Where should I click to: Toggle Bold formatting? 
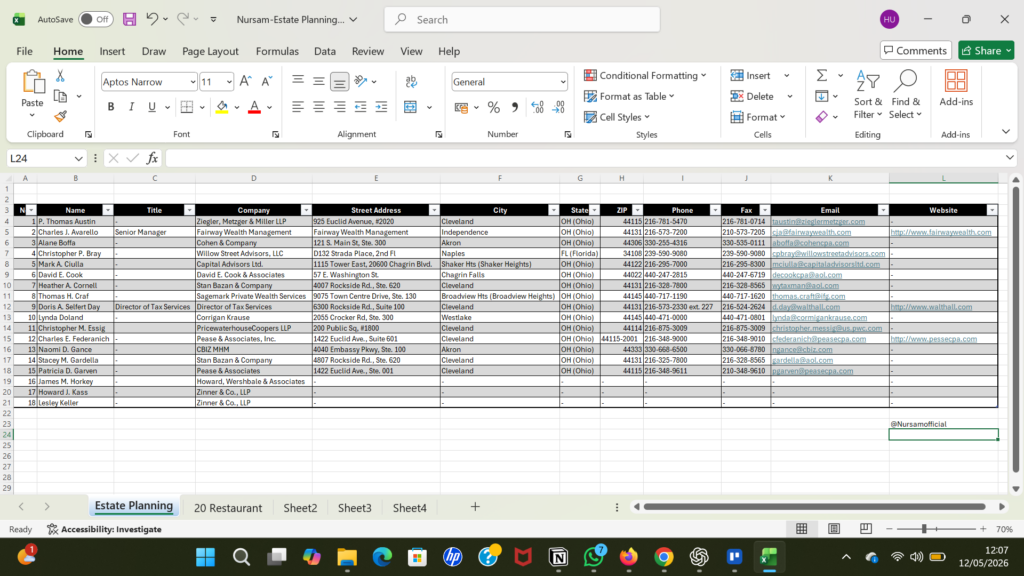(x=110, y=107)
